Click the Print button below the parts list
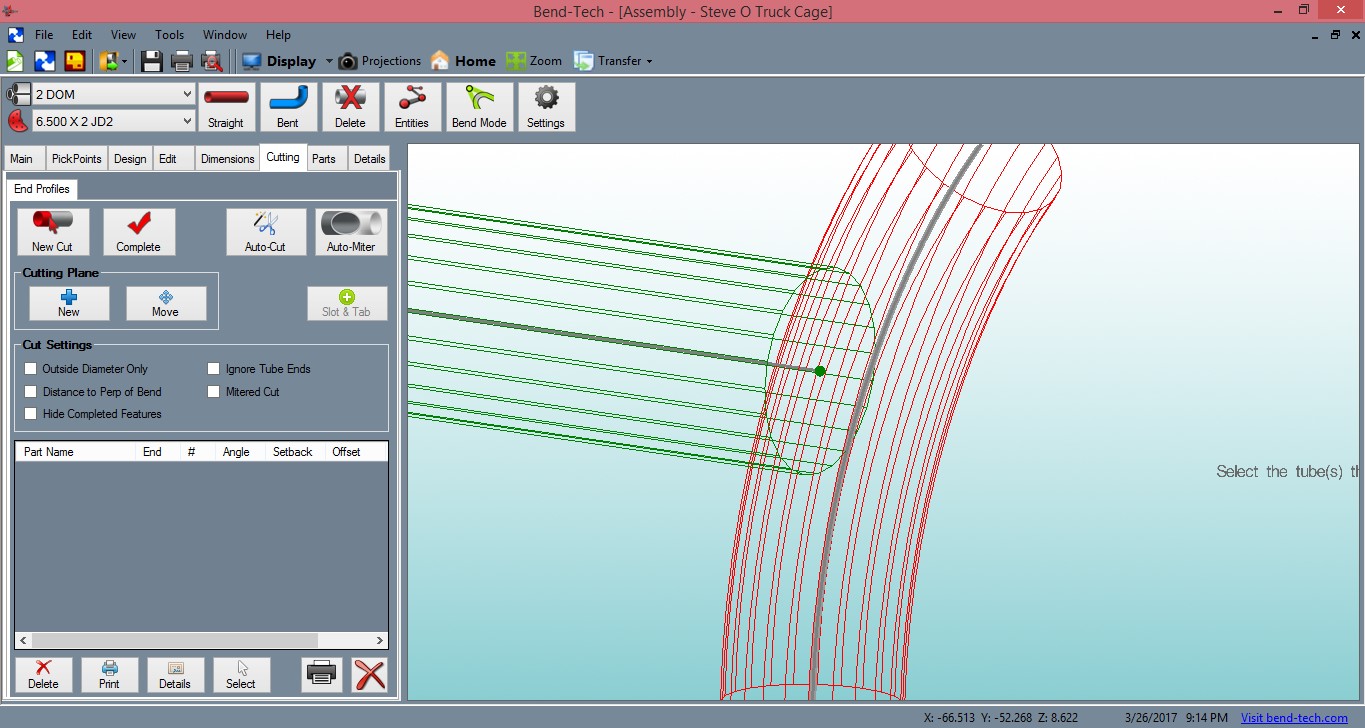1365x728 pixels. tap(109, 675)
